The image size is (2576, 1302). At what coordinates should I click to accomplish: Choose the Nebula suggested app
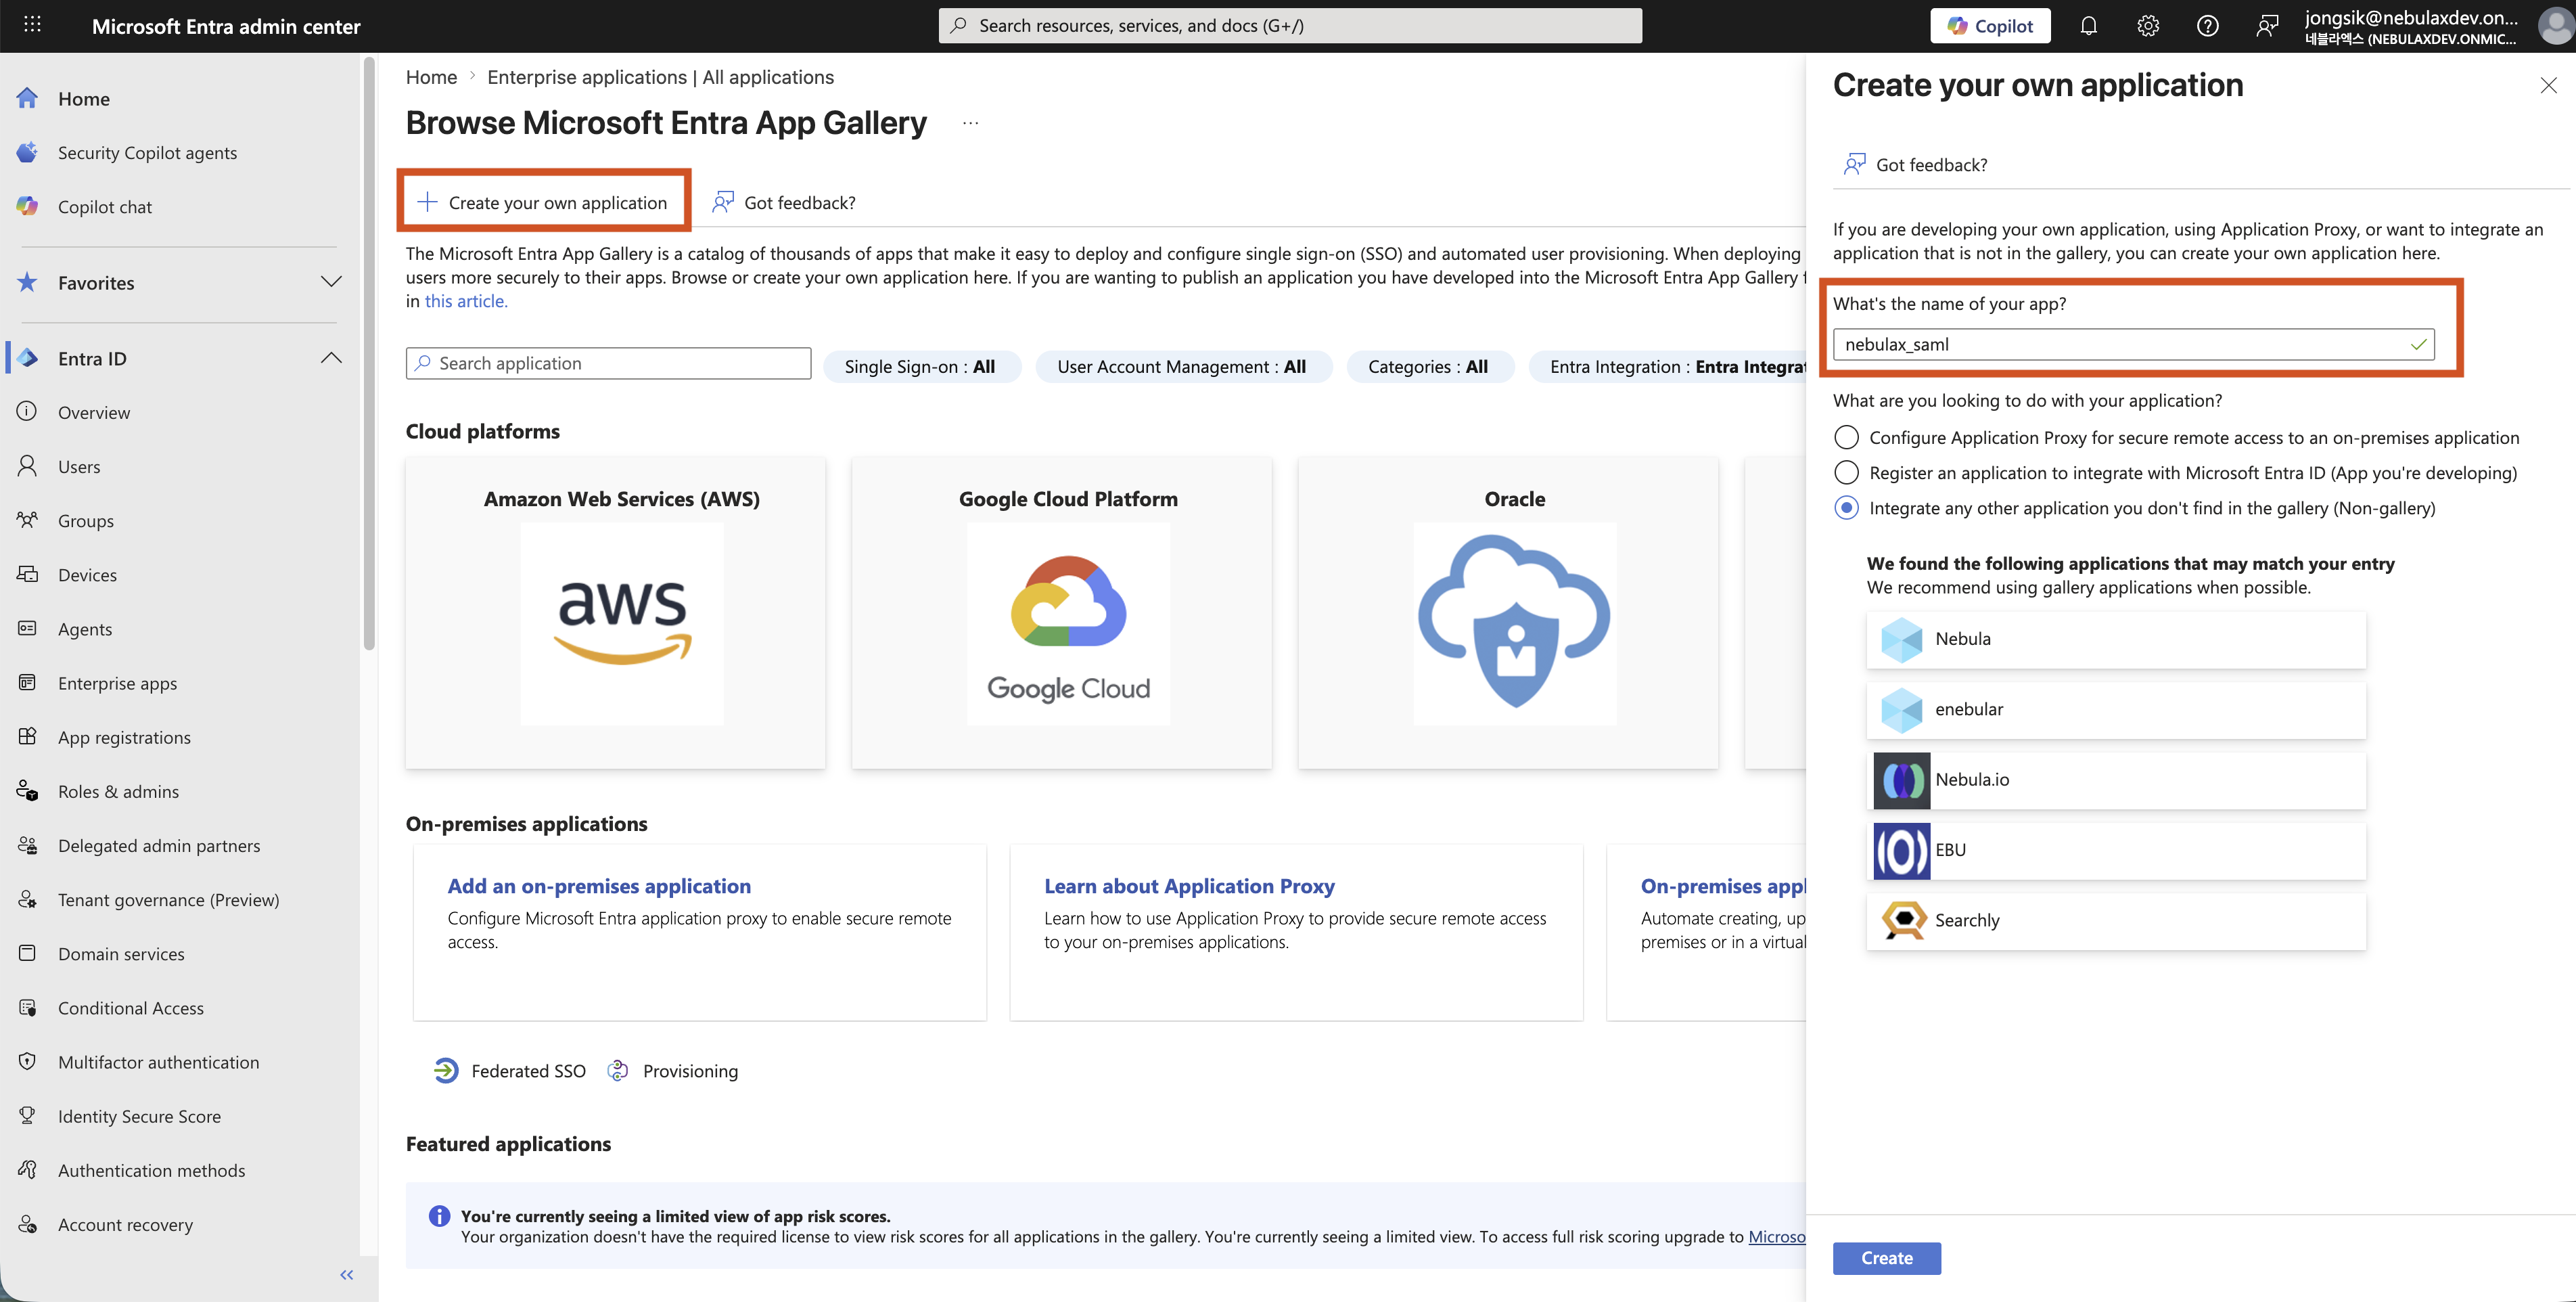2116,639
